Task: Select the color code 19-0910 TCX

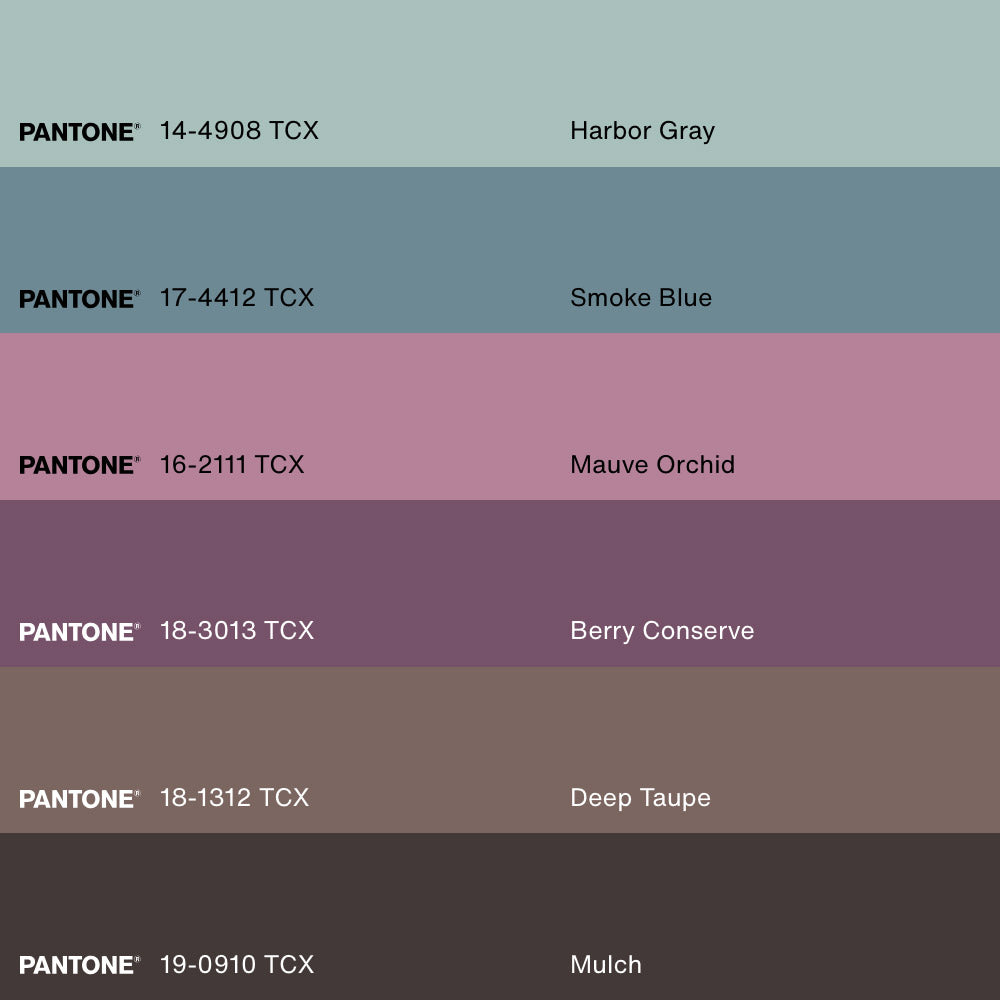Action: pyautogui.click(x=237, y=965)
